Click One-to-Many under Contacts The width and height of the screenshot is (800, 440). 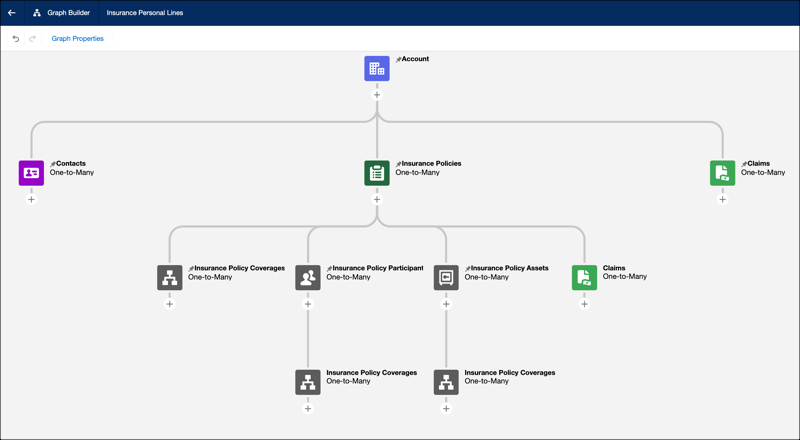tap(72, 173)
